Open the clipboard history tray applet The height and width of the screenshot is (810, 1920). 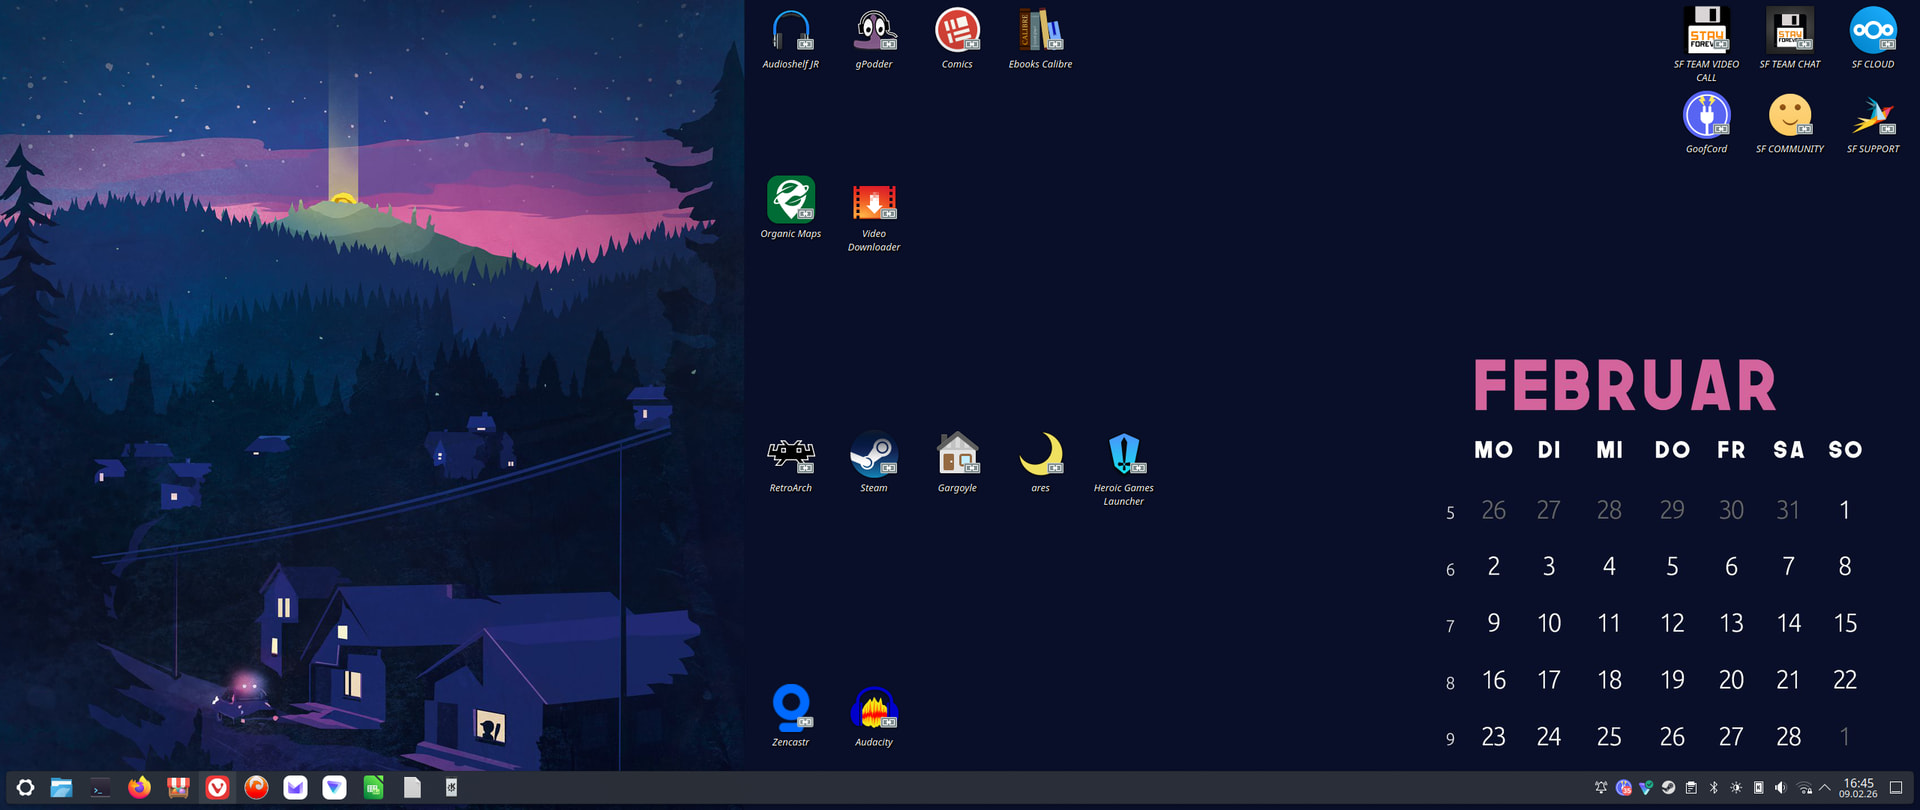pyautogui.click(x=1691, y=788)
